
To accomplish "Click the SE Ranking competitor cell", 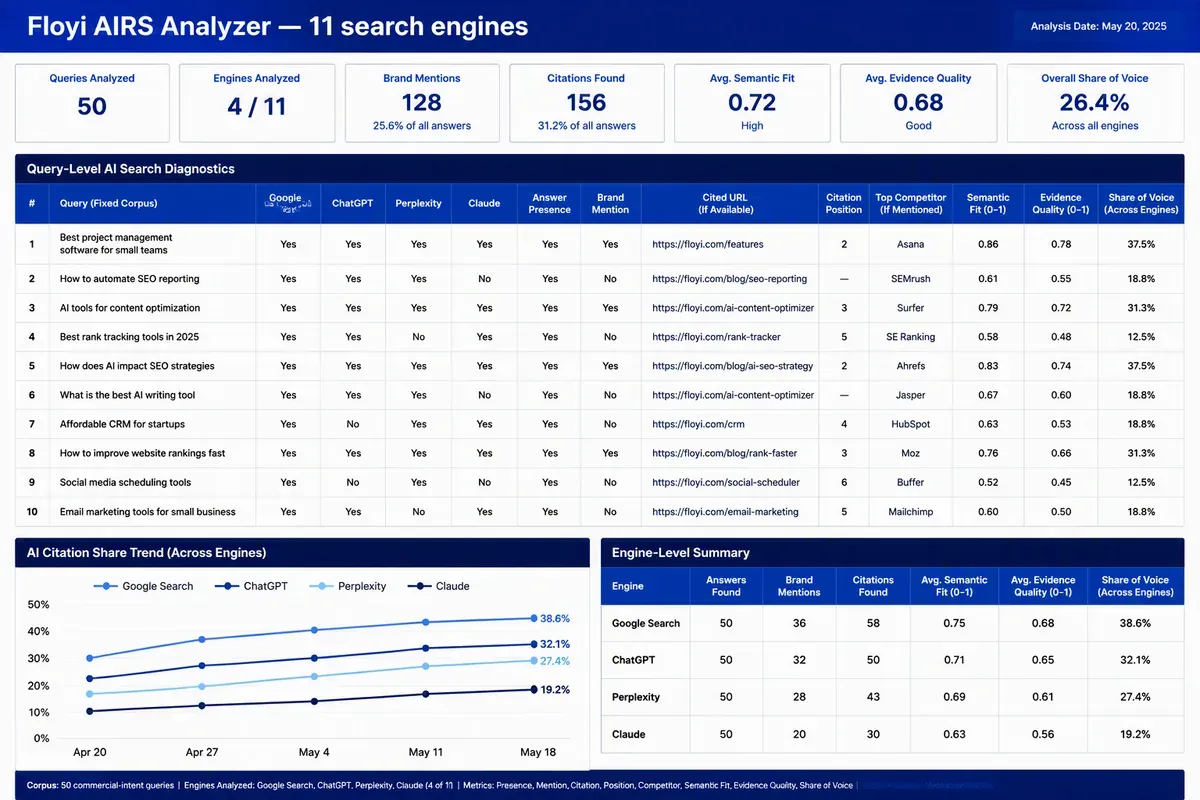I will coord(910,337).
